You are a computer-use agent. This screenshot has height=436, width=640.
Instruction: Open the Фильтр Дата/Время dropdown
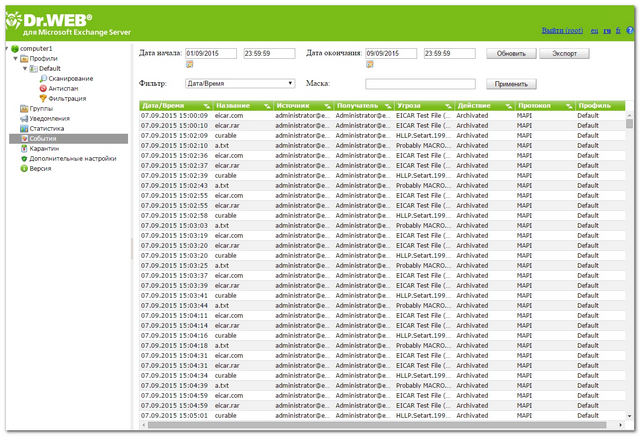(240, 83)
